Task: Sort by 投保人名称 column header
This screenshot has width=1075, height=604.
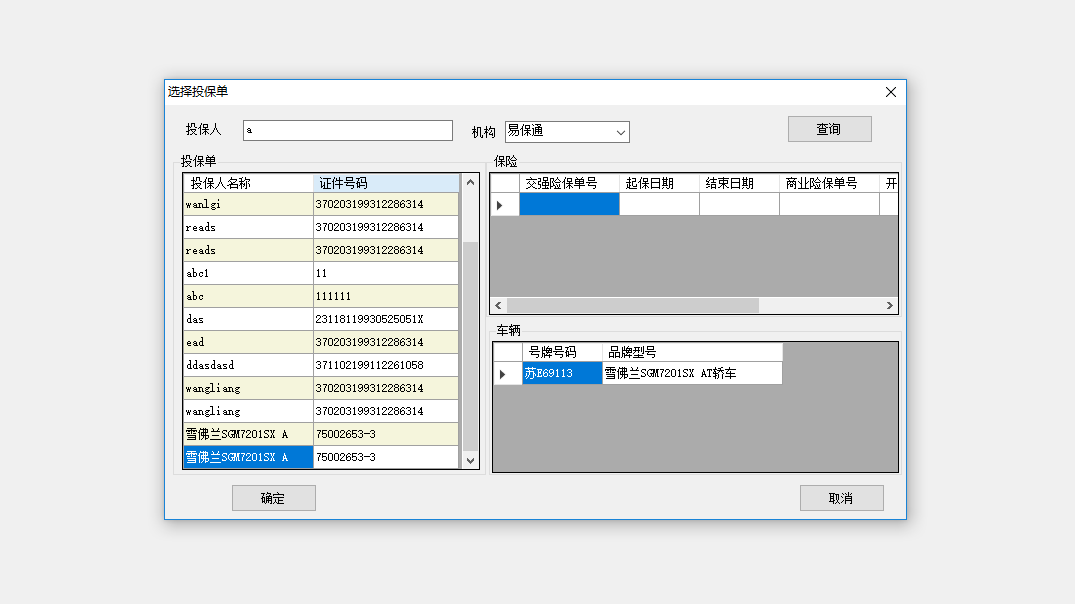Action: click(x=248, y=183)
